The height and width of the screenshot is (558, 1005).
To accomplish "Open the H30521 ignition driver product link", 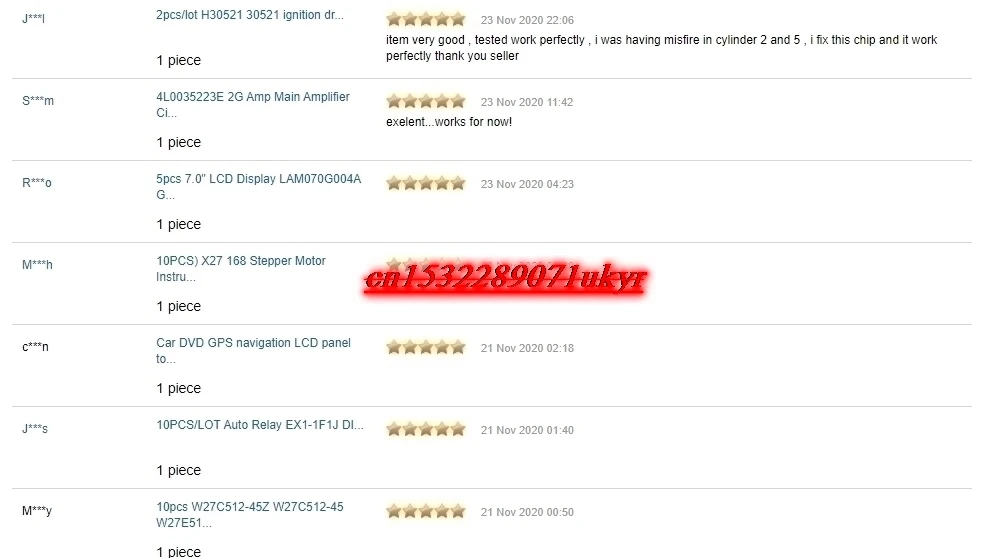I will click(x=250, y=15).
